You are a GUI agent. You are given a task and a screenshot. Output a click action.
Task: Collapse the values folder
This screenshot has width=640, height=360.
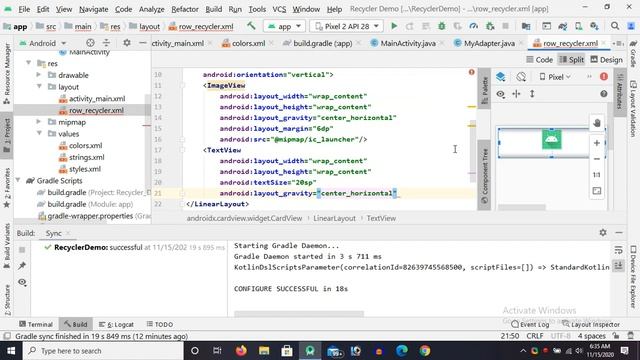(x=40, y=133)
